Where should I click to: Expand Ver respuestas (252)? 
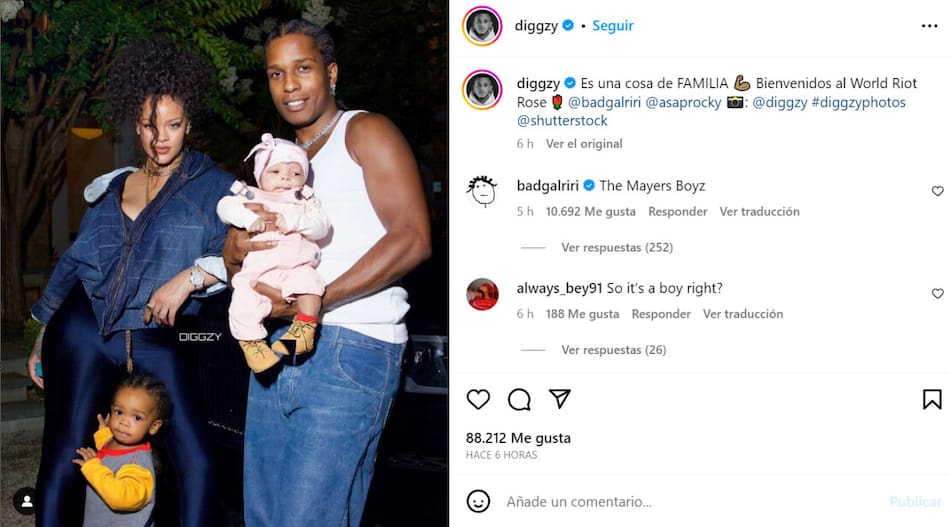coord(617,247)
